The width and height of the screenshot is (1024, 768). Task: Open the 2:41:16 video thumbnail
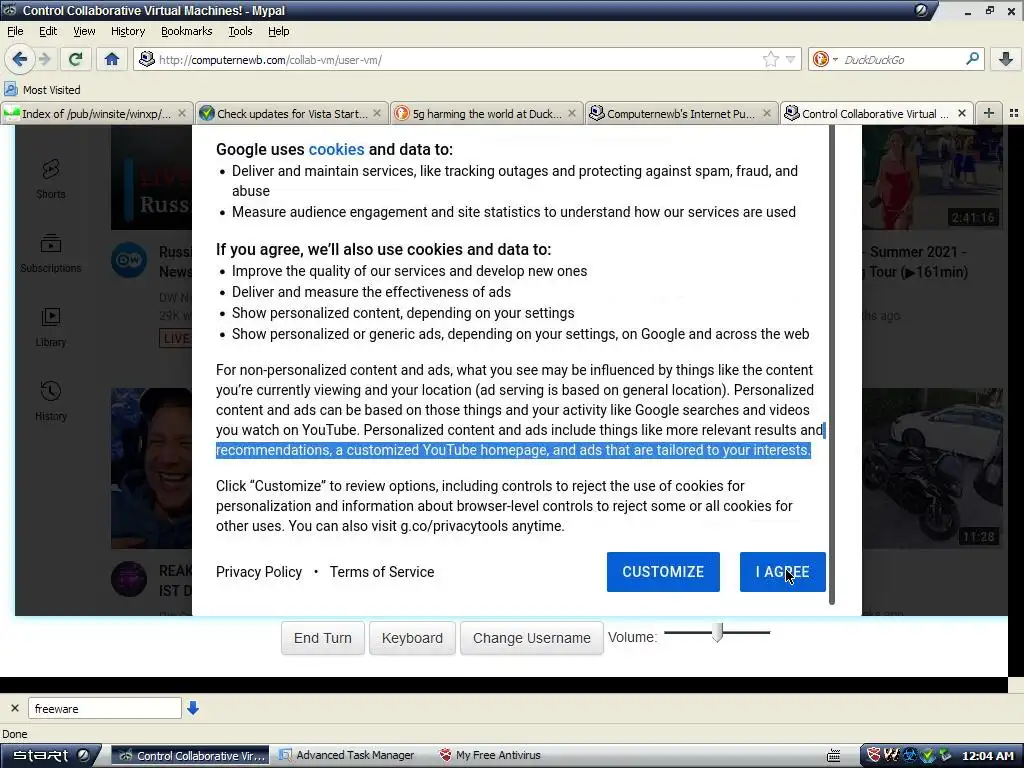pos(933,178)
